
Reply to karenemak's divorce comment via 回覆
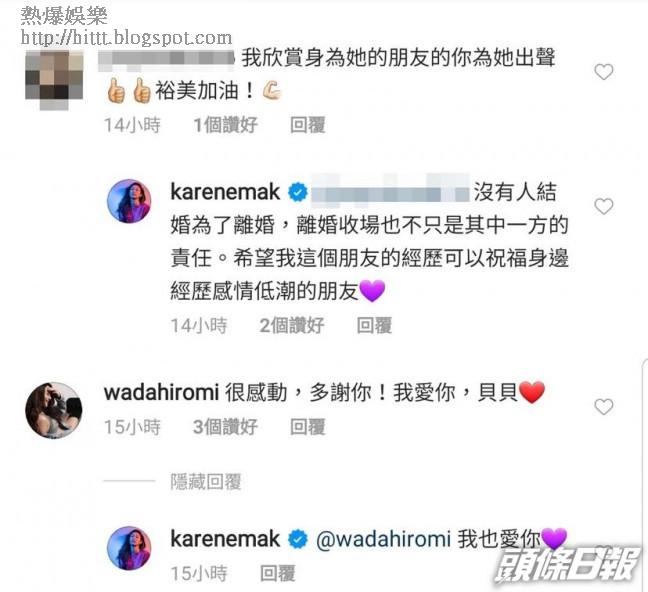coord(374,325)
